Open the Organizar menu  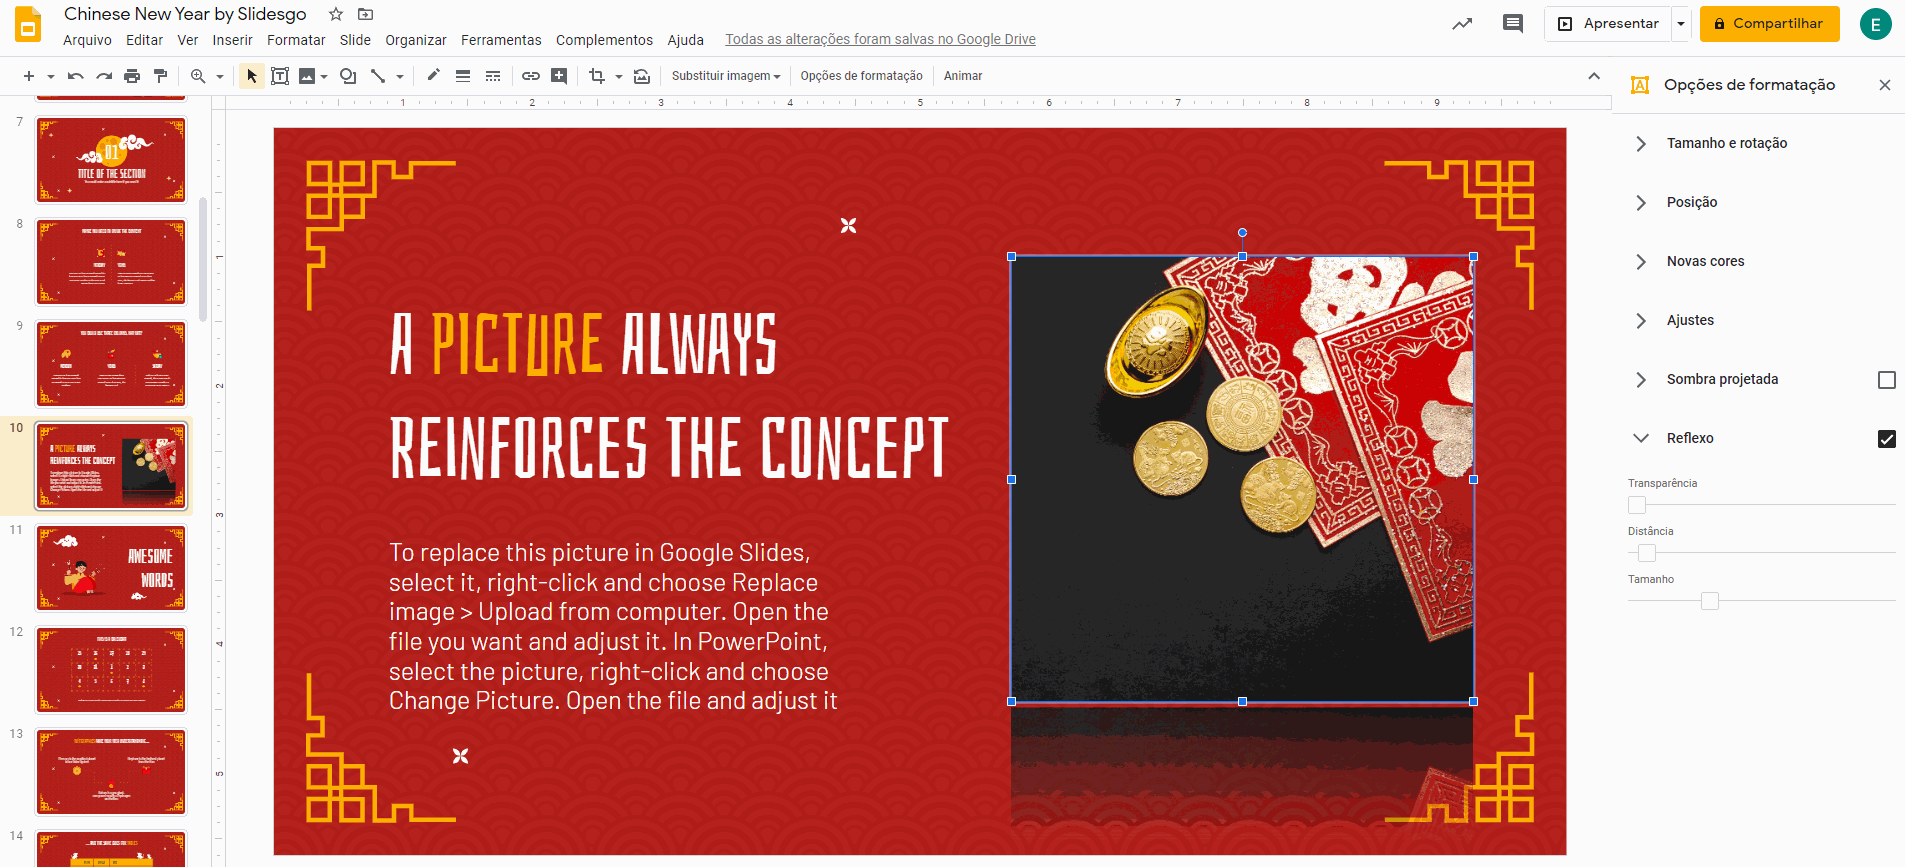[416, 40]
